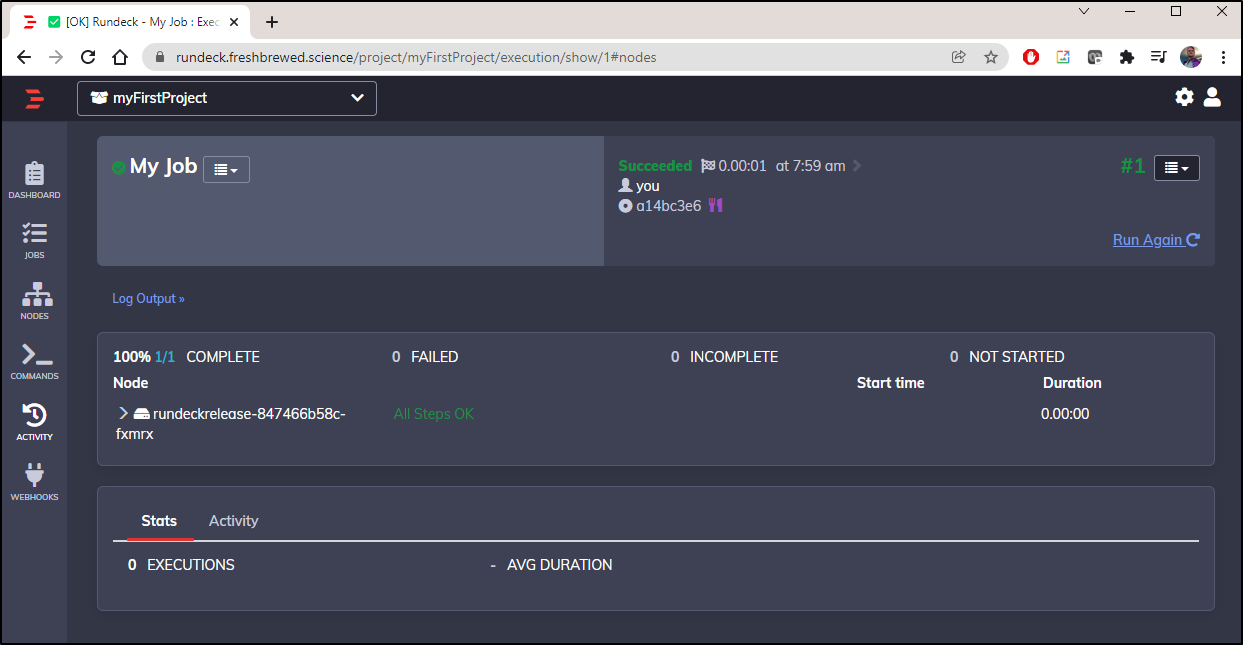Click the #1 execution number
This screenshot has height=645, width=1243.
[1132, 166]
